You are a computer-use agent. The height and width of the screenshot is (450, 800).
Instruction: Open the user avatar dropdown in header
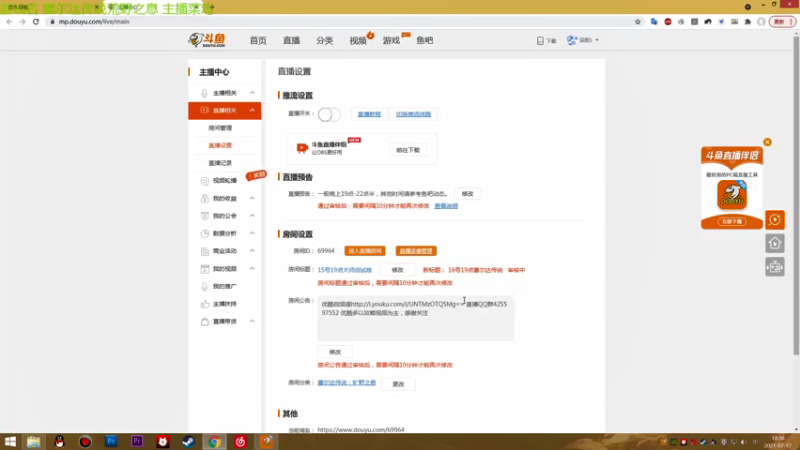[582, 40]
